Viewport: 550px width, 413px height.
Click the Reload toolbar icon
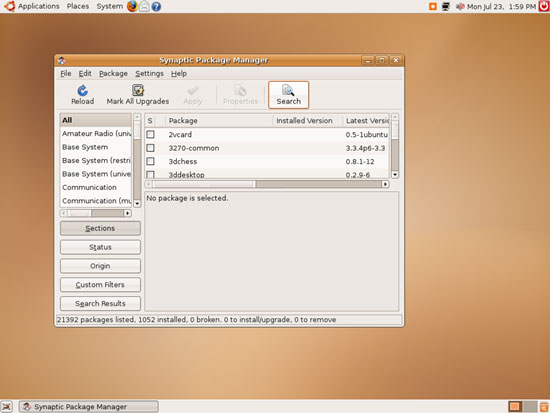(x=82, y=91)
